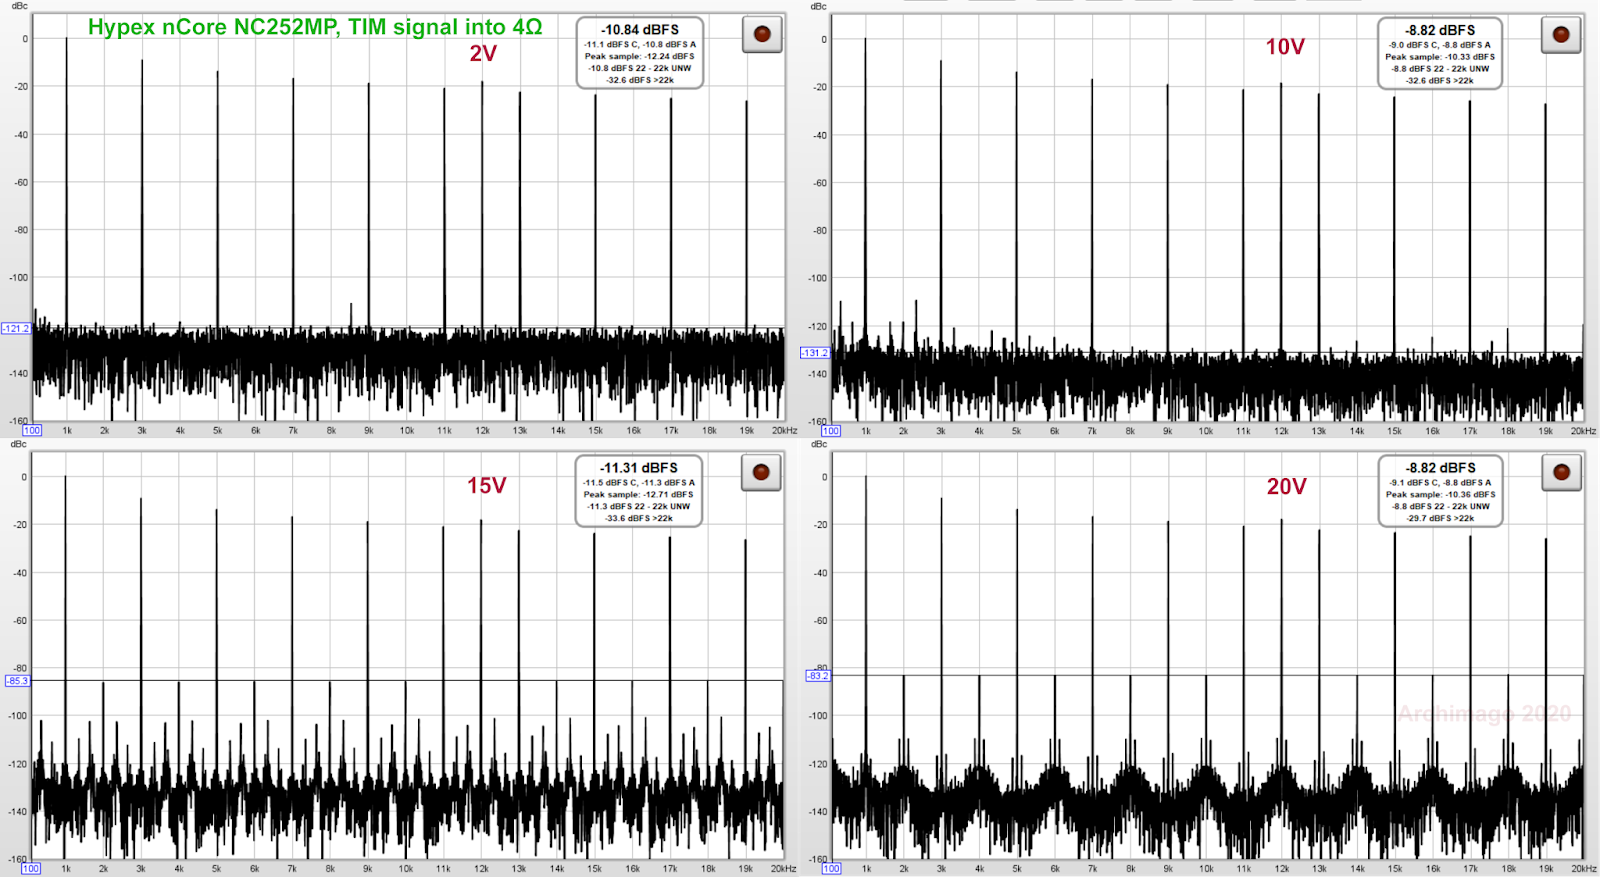
Task: Click '-10.8 dBFS 22 - 22k UNW' line
Action: [640, 69]
